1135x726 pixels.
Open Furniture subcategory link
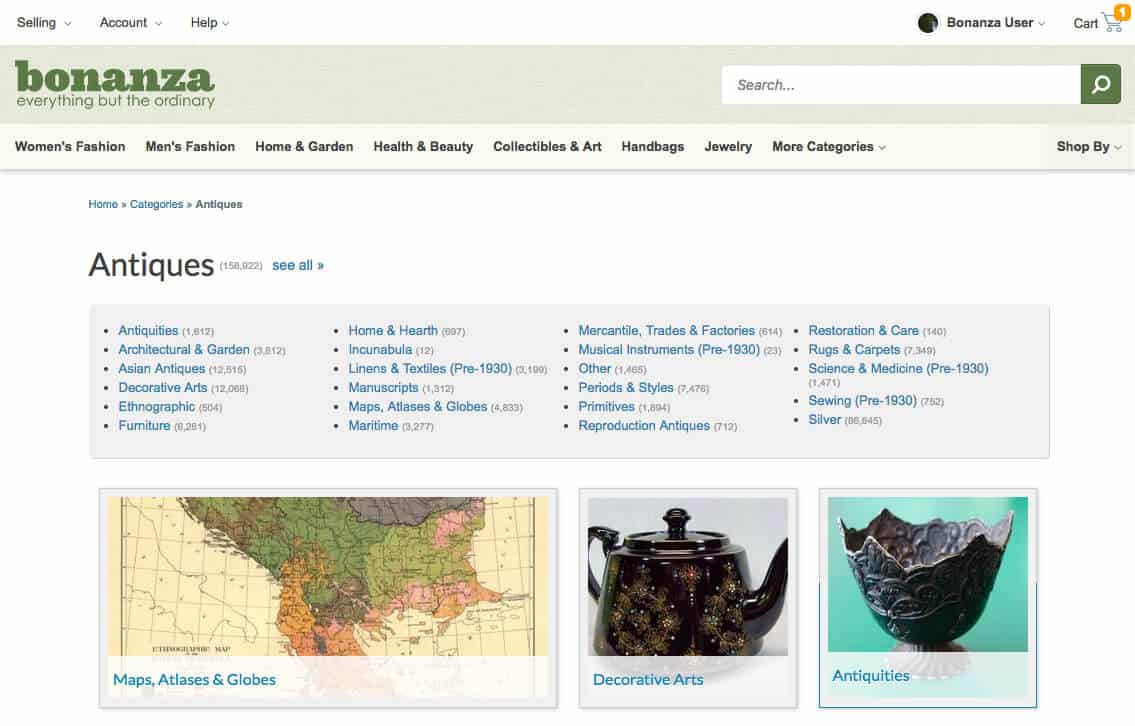coord(144,426)
